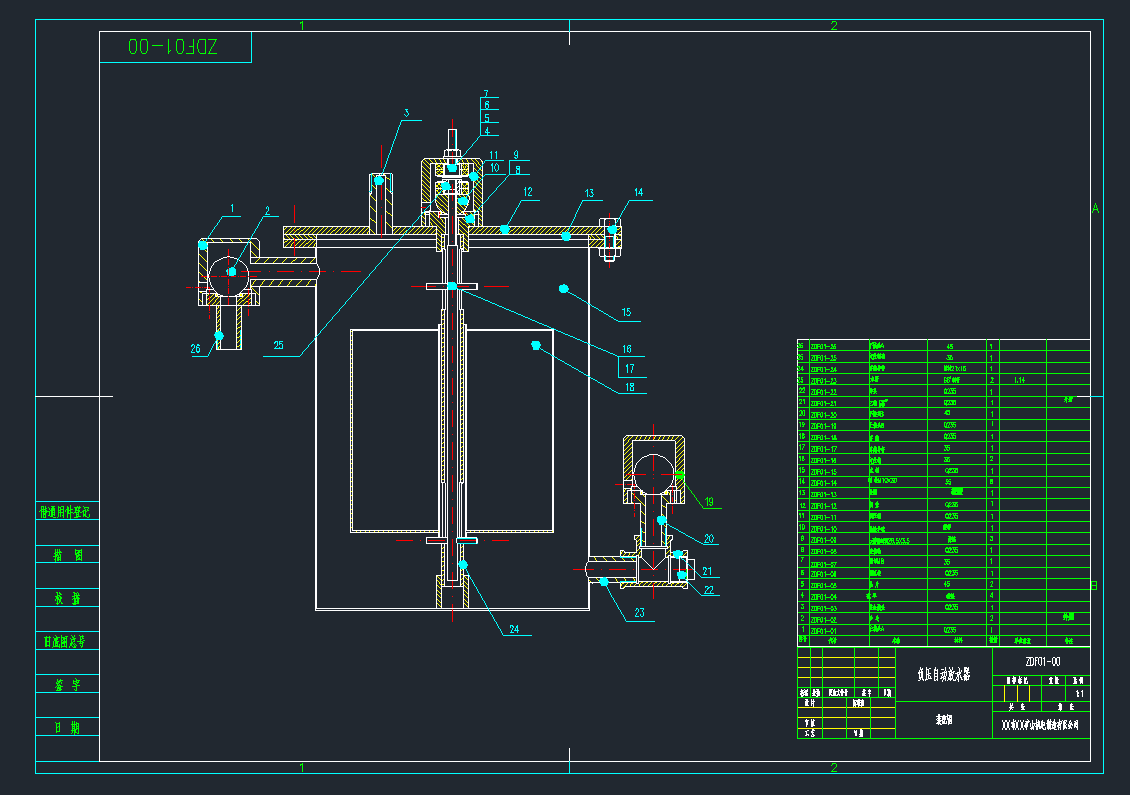Select the 1:1 scale cell

click(1078, 693)
